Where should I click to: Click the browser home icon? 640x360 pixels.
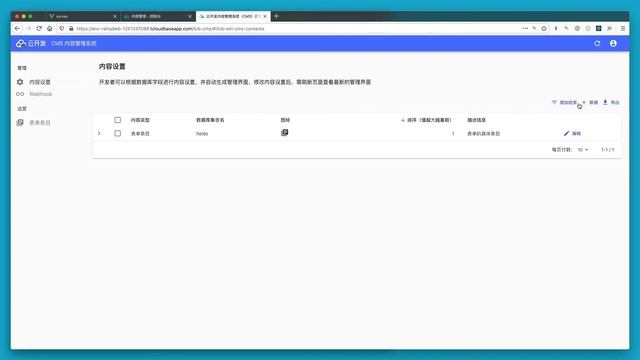pyautogui.click(x=49, y=29)
